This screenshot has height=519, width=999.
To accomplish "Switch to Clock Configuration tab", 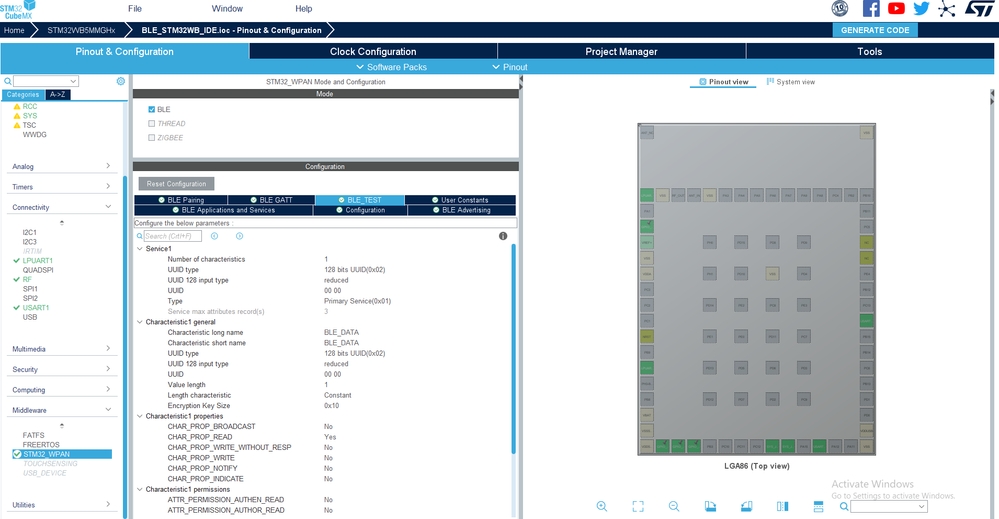I will tap(373, 52).
